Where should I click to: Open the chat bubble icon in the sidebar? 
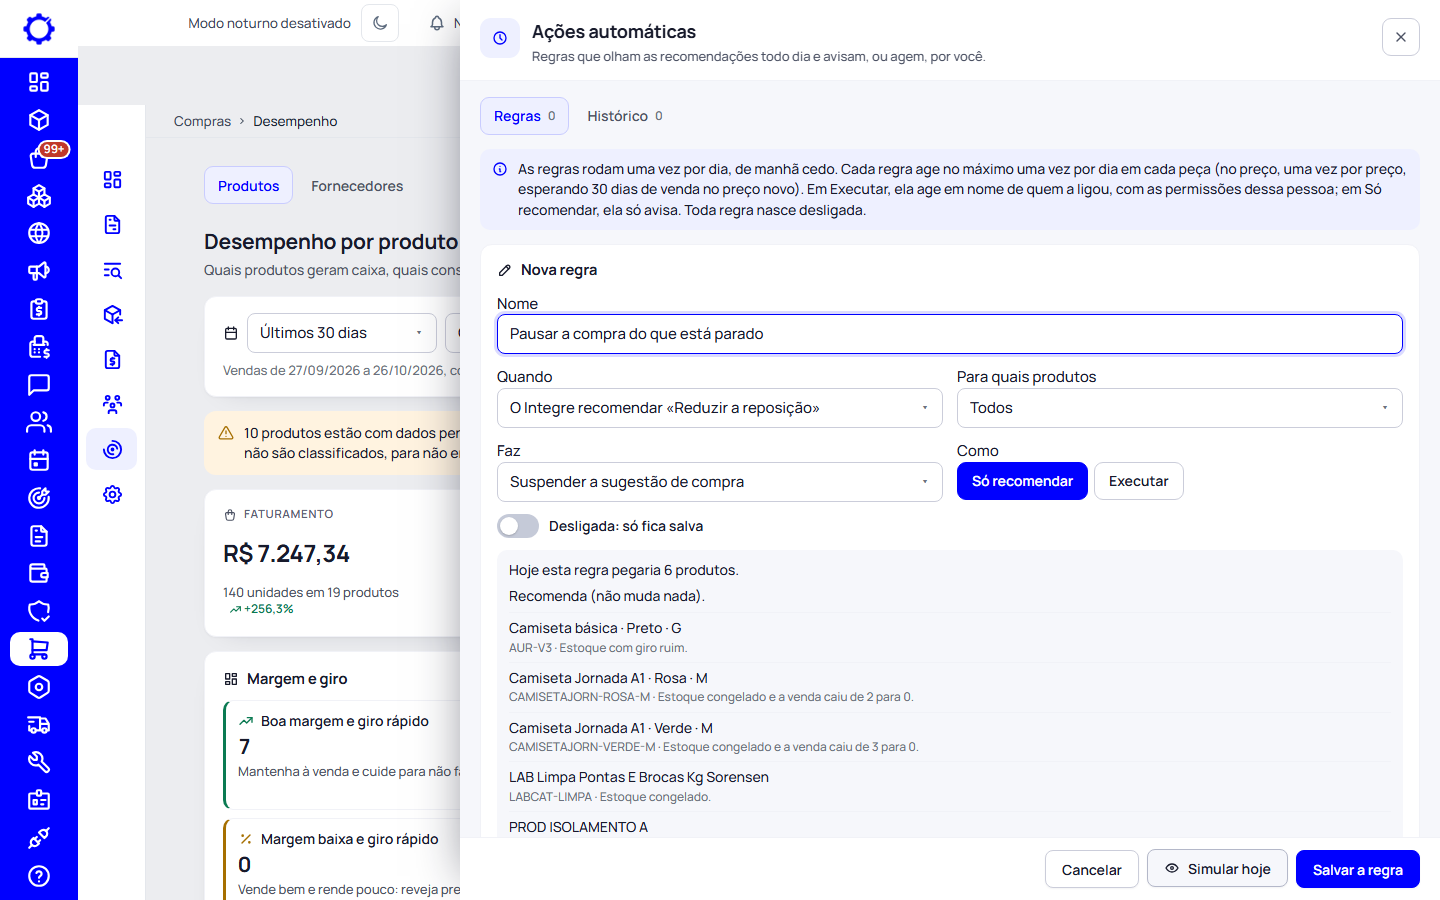pyautogui.click(x=39, y=385)
